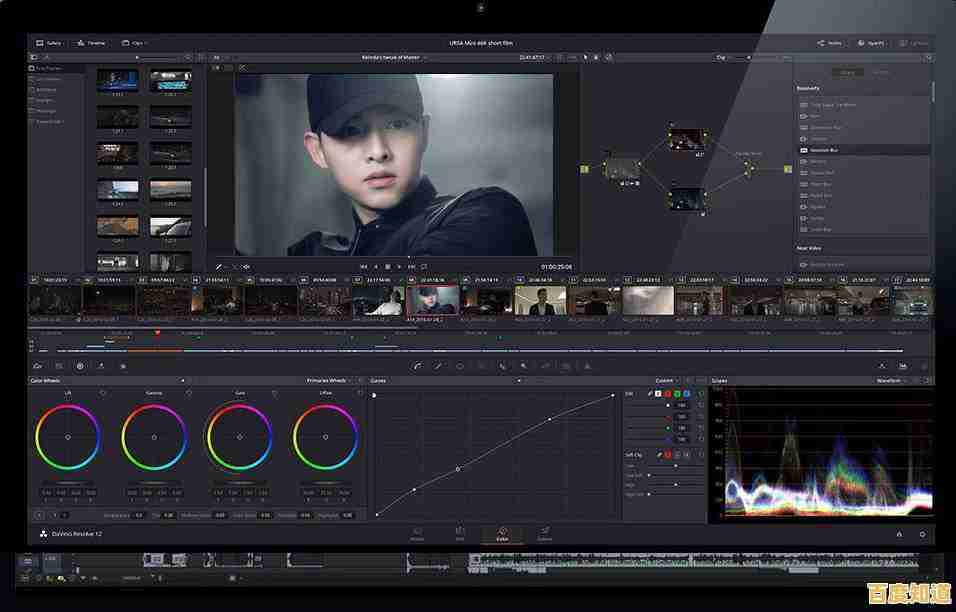Open the Primaries Wheels mode dropdown

point(329,381)
